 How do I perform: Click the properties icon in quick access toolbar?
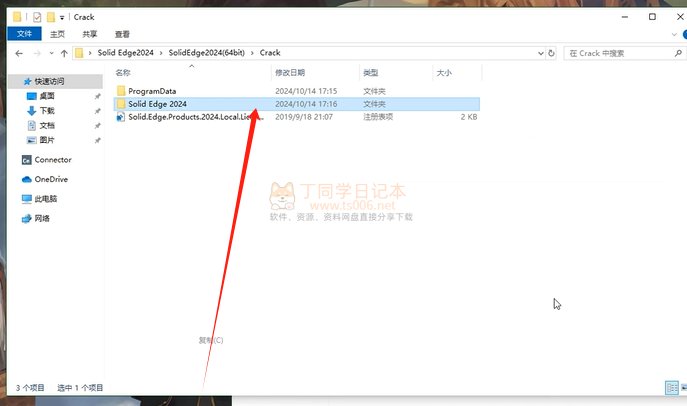[37, 17]
